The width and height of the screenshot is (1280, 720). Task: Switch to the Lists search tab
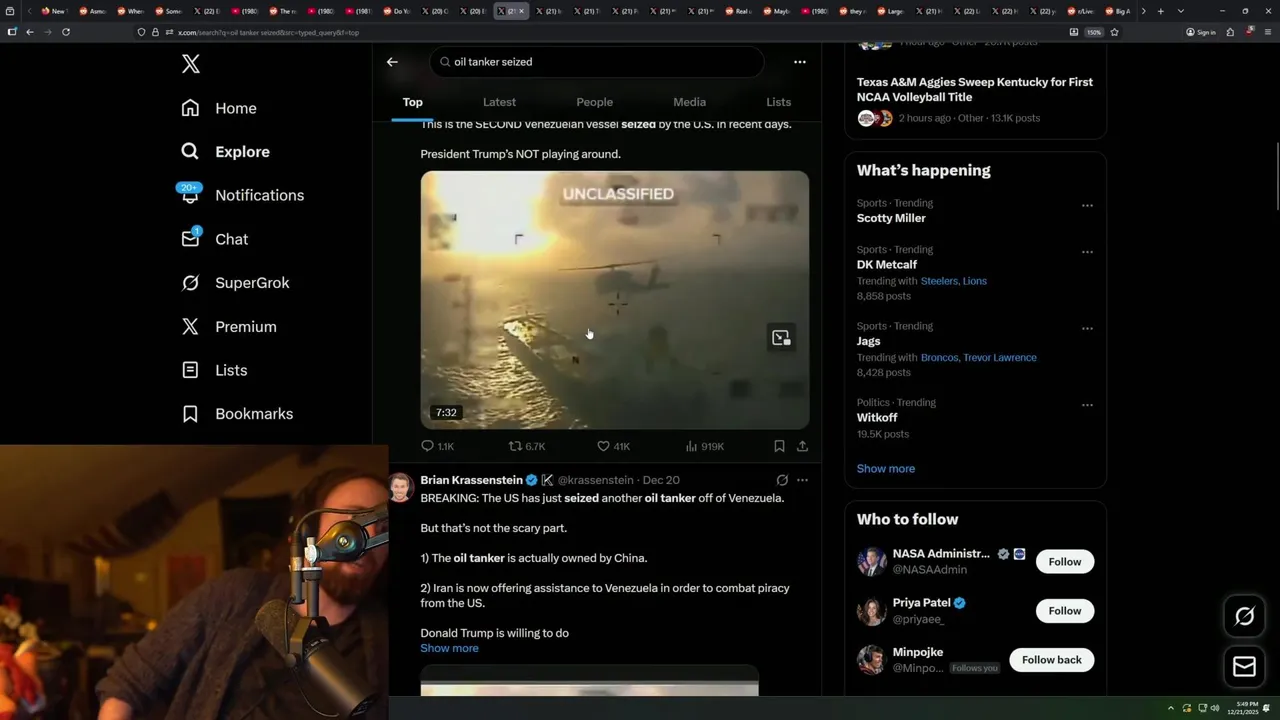[778, 102]
